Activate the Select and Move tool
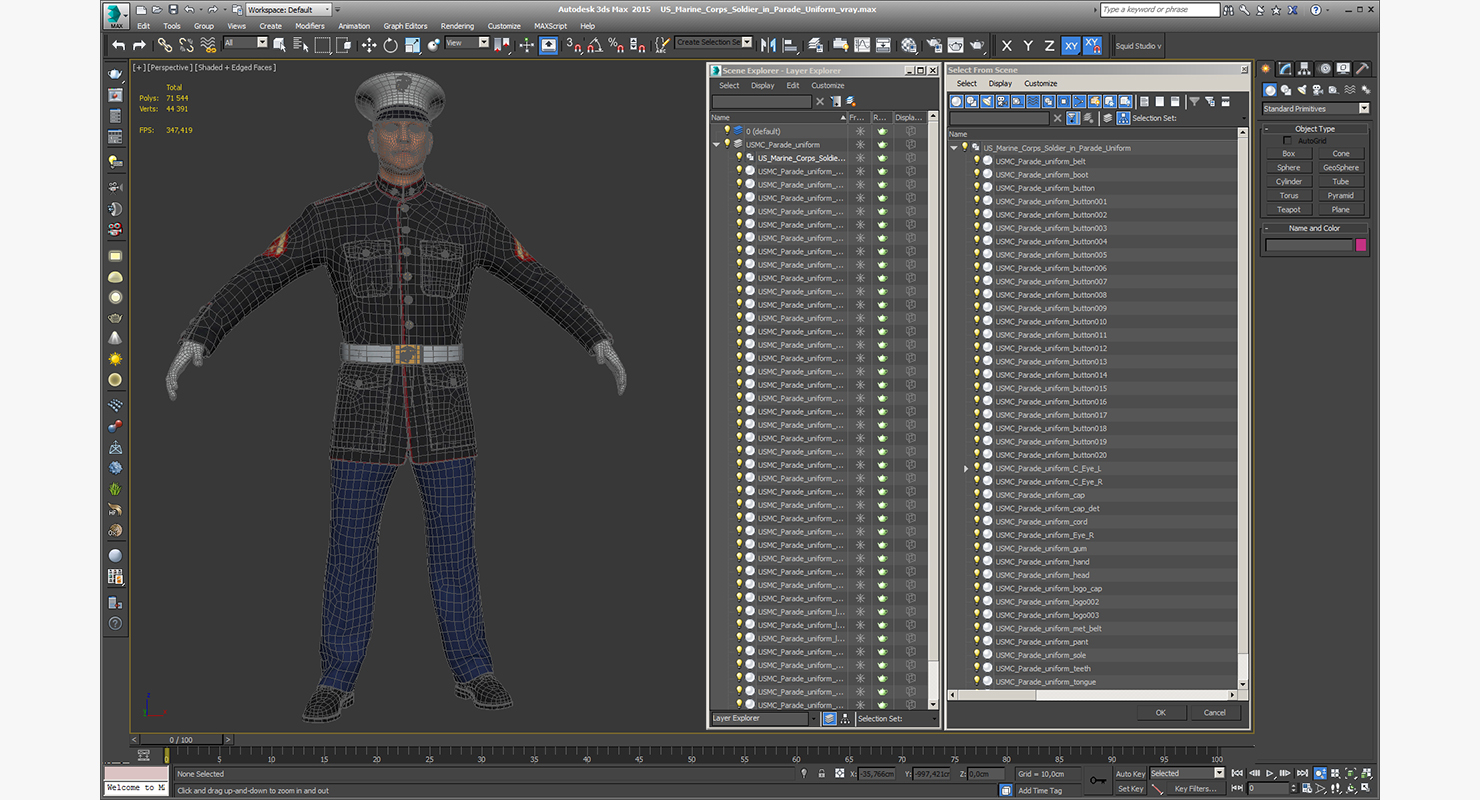1480x800 pixels. point(369,45)
